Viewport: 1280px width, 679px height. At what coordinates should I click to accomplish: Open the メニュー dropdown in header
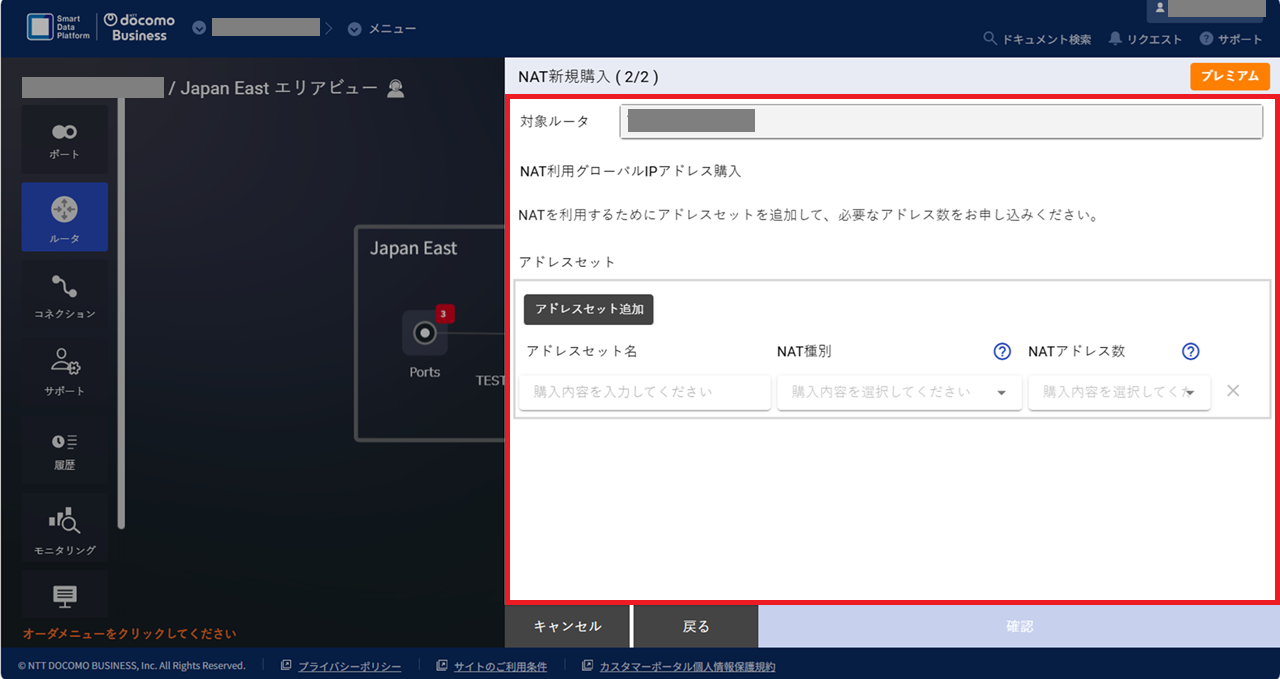[382, 29]
